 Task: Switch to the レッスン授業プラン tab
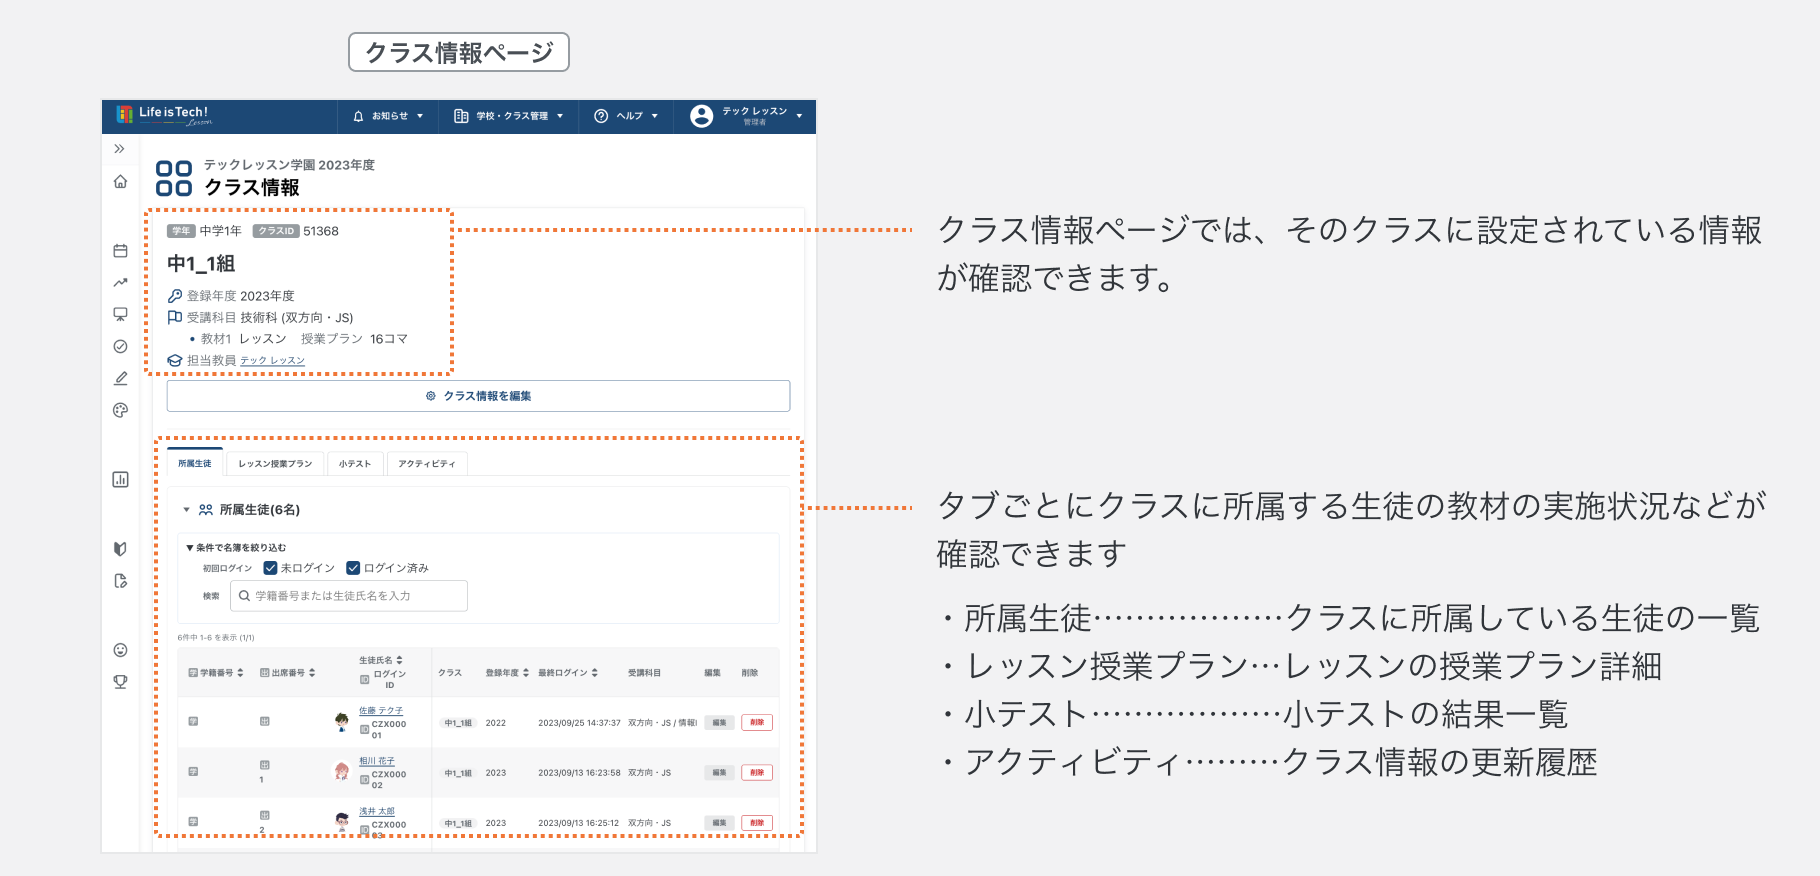(x=275, y=463)
